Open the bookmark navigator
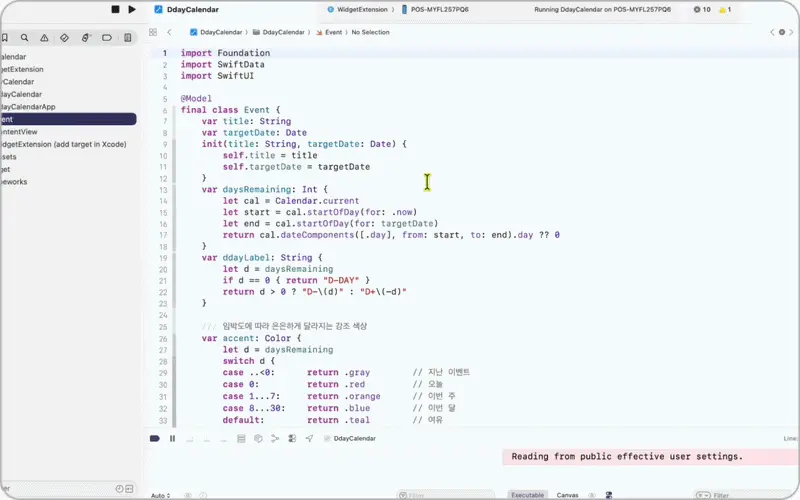This screenshot has width=800, height=500. point(5,38)
